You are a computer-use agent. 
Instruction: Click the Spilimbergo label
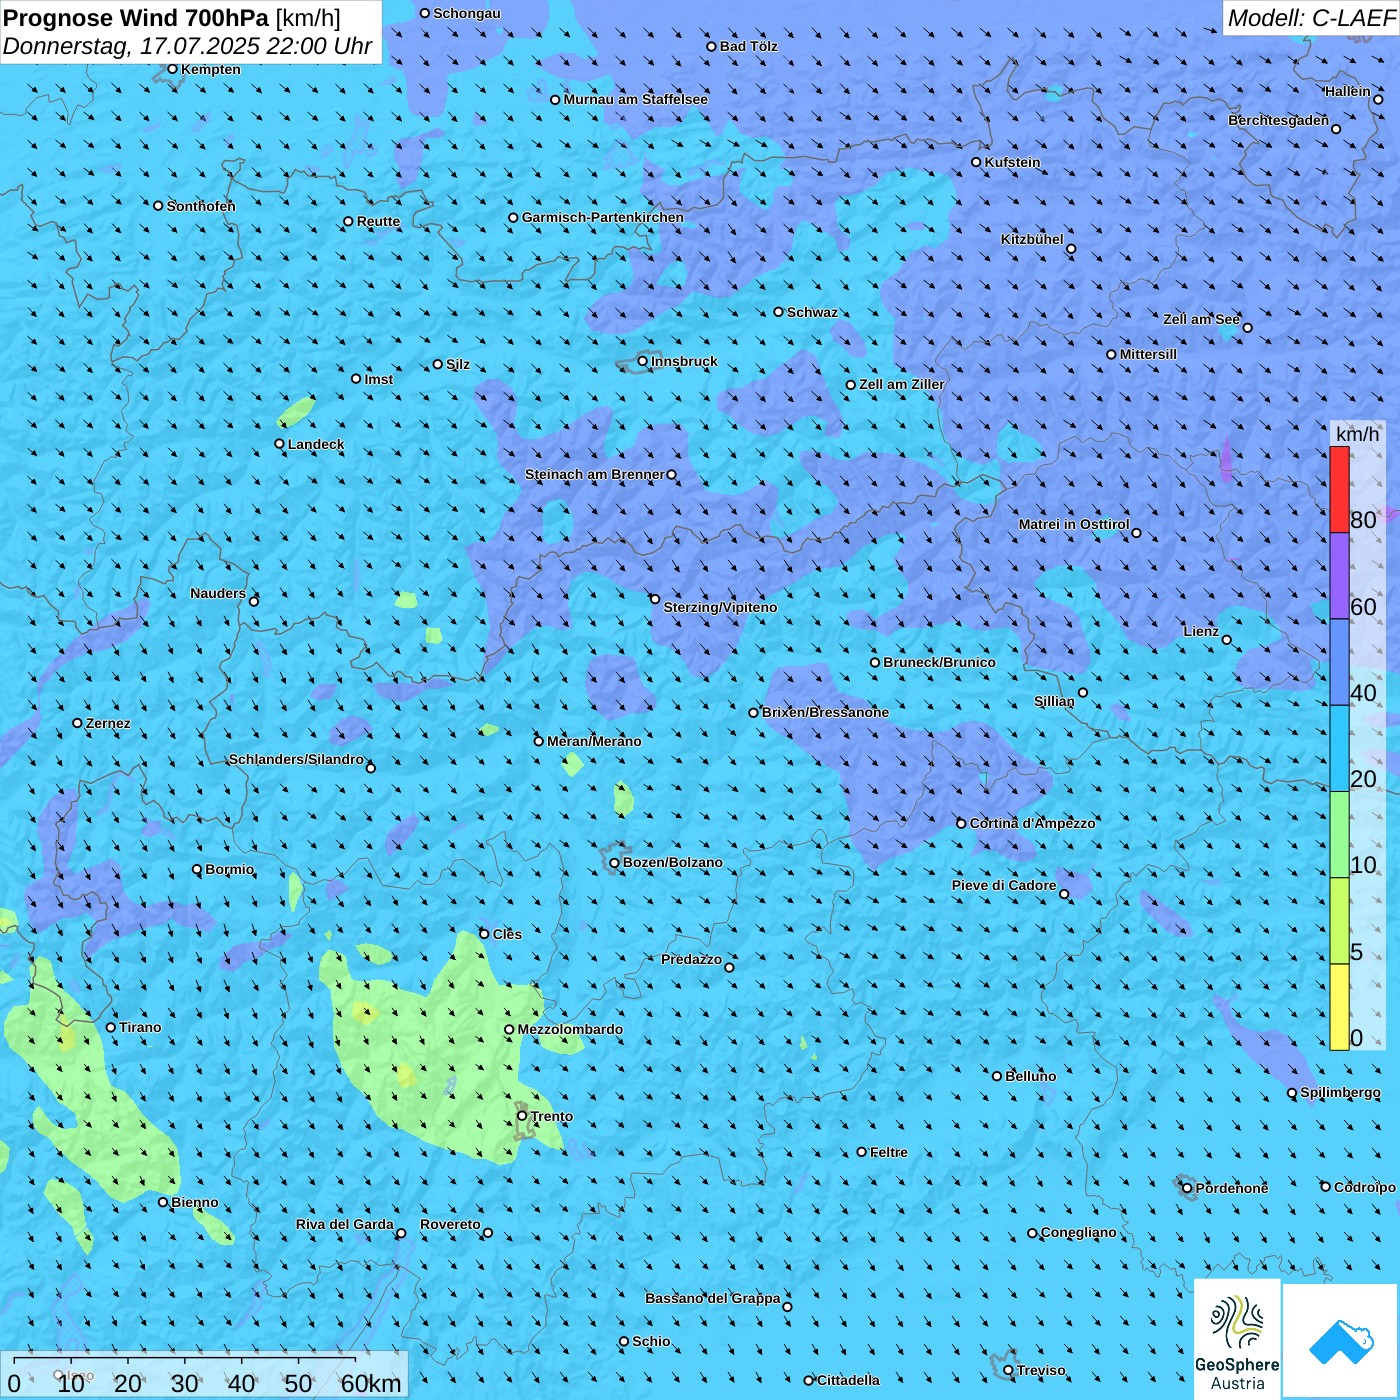click(x=1340, y=1092)
